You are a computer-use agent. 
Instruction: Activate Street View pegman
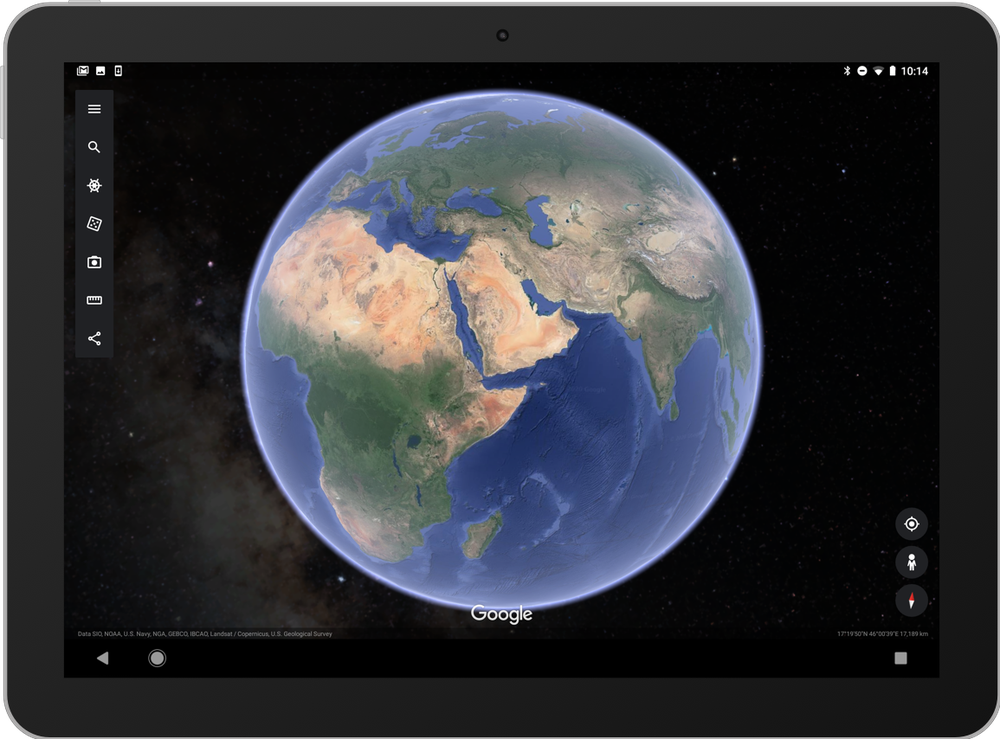point(911,562)
